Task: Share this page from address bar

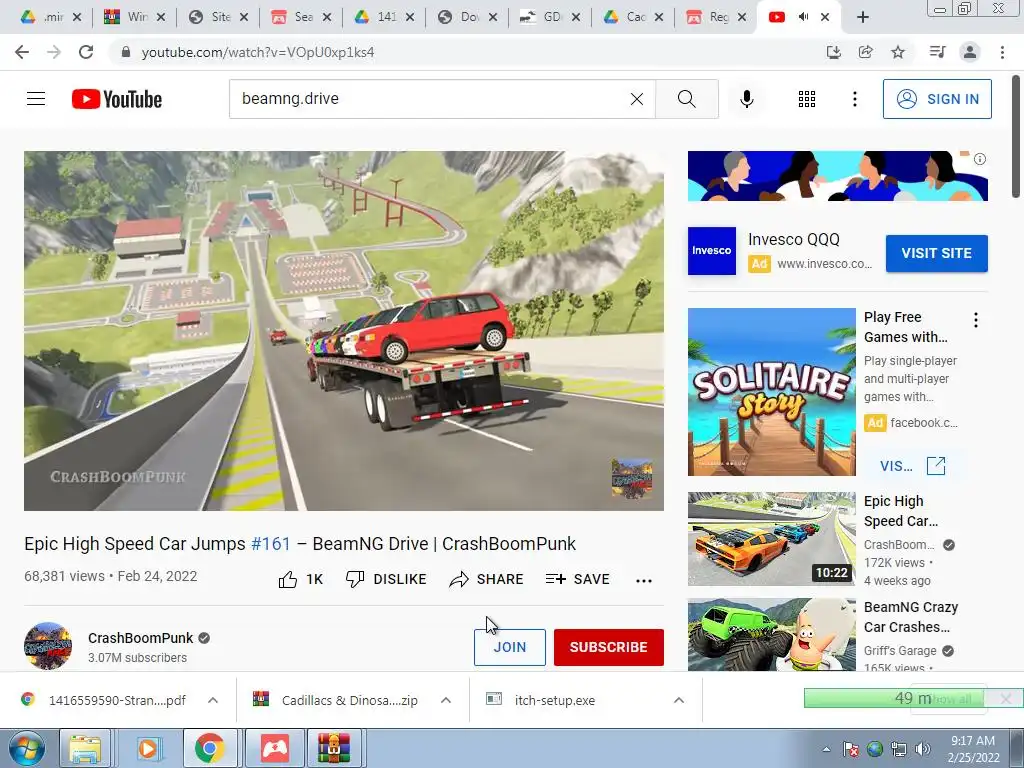Action: (865, 52)
